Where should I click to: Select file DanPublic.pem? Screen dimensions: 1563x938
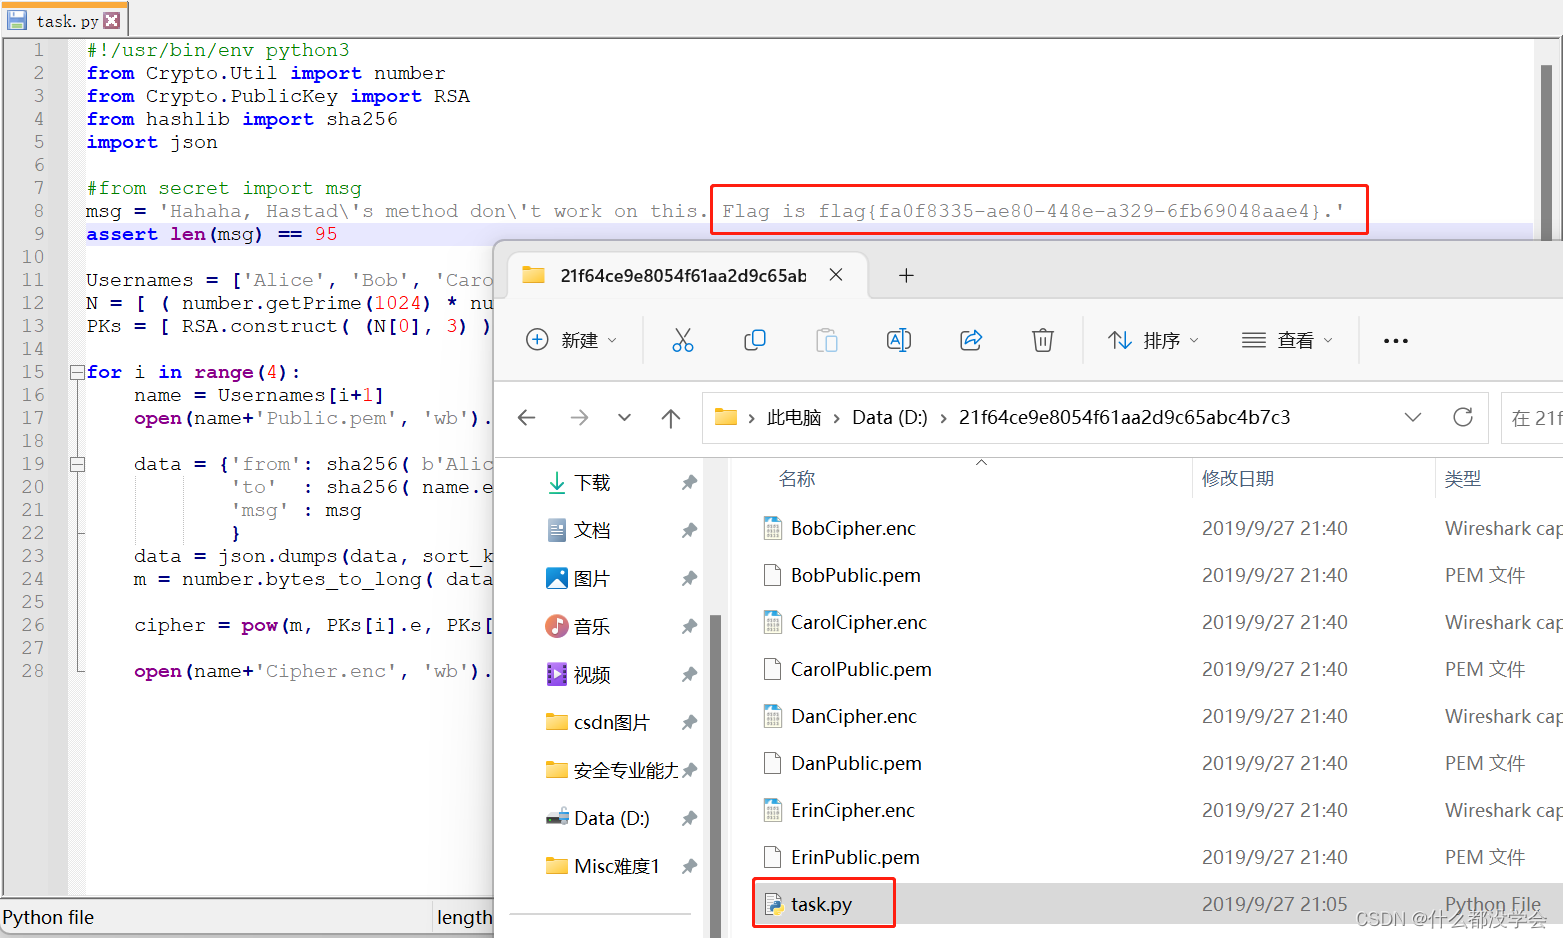pos(856,763)
